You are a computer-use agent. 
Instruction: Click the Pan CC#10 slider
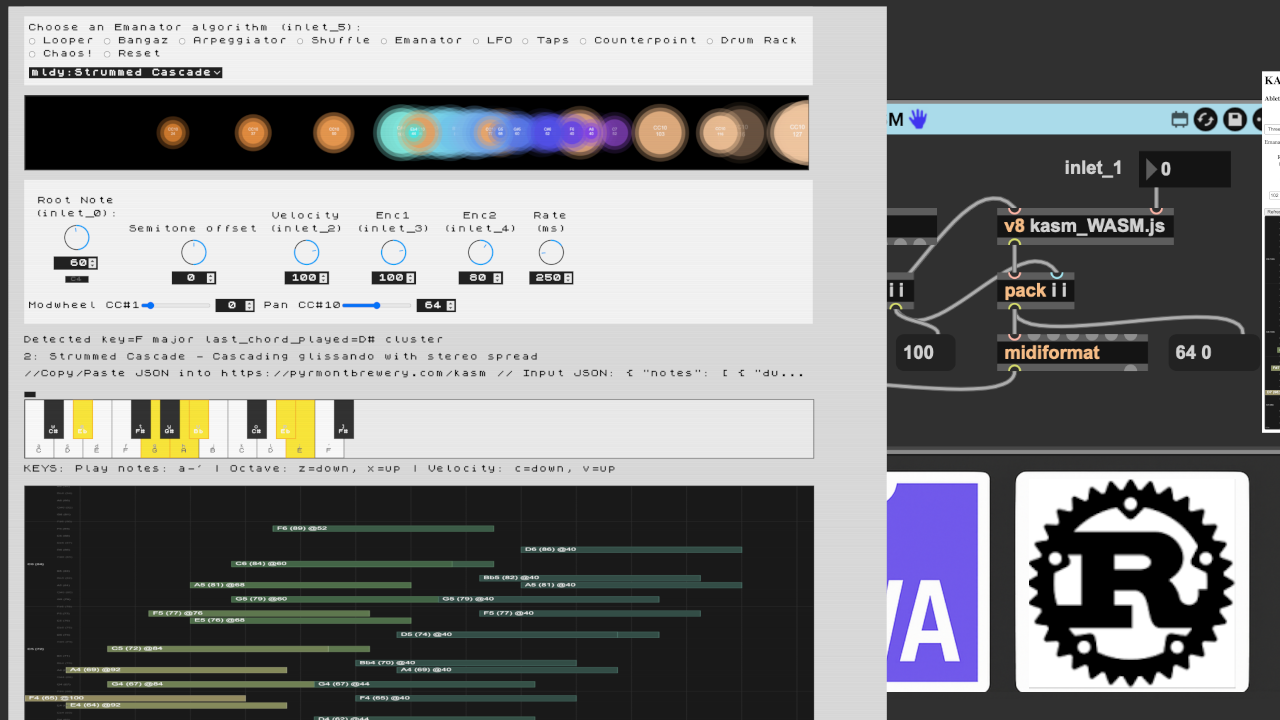[x=378, y=305]
